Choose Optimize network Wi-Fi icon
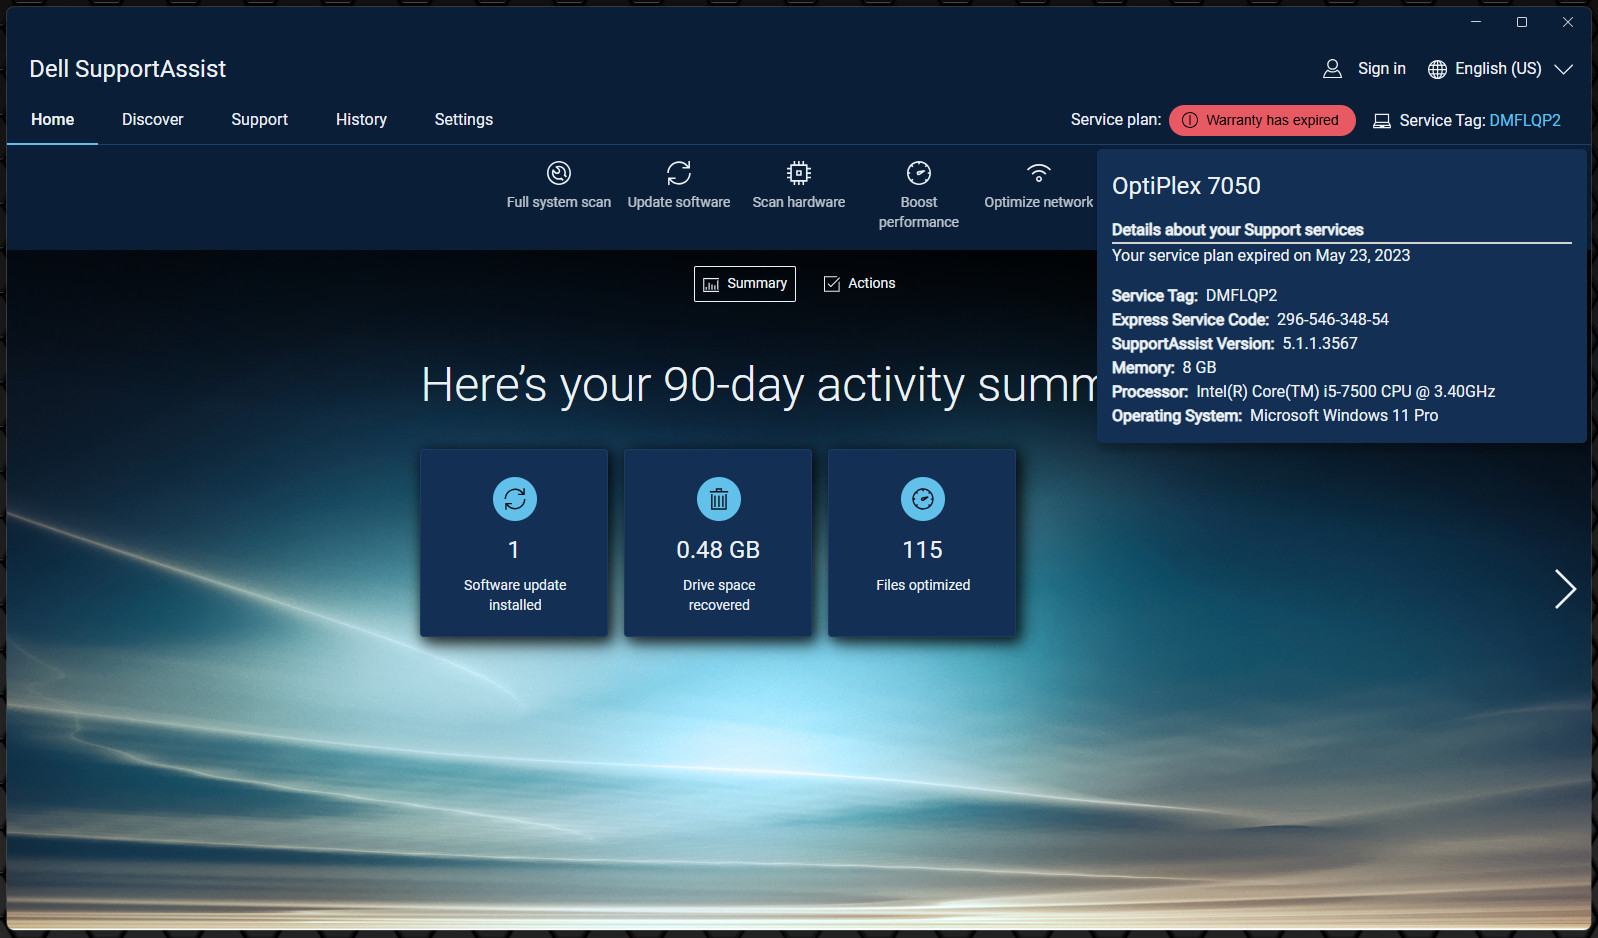The image size is (1598, 938). (x=1039, y=173)
